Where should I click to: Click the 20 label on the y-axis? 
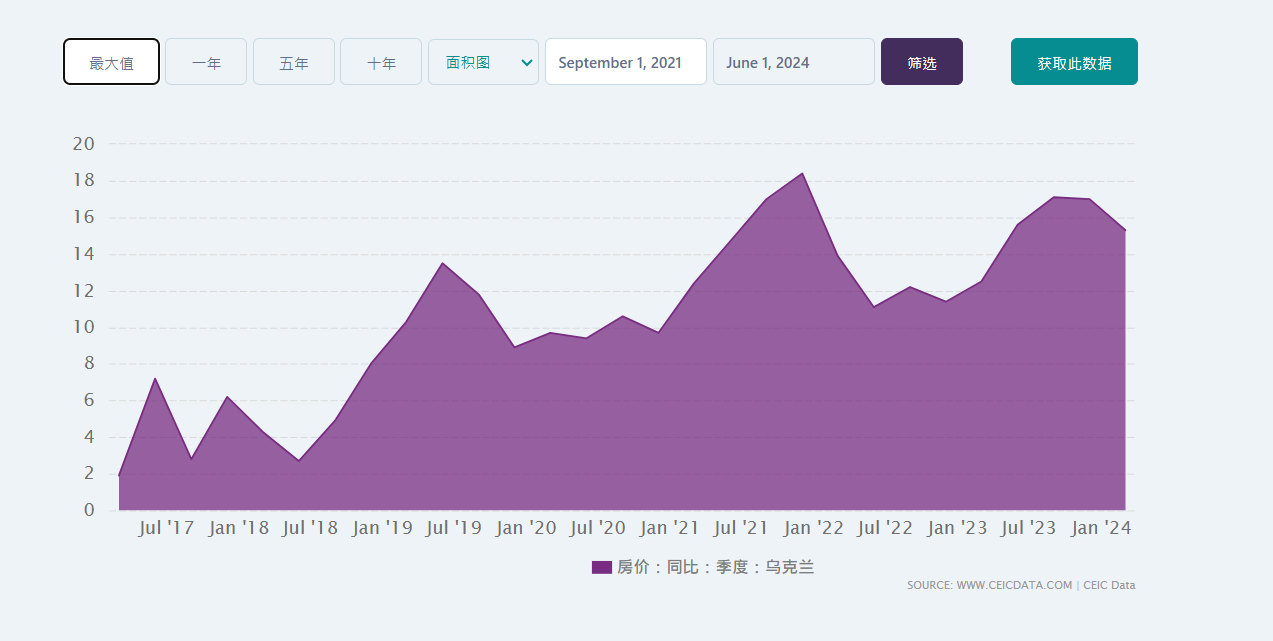pos(84,144)
